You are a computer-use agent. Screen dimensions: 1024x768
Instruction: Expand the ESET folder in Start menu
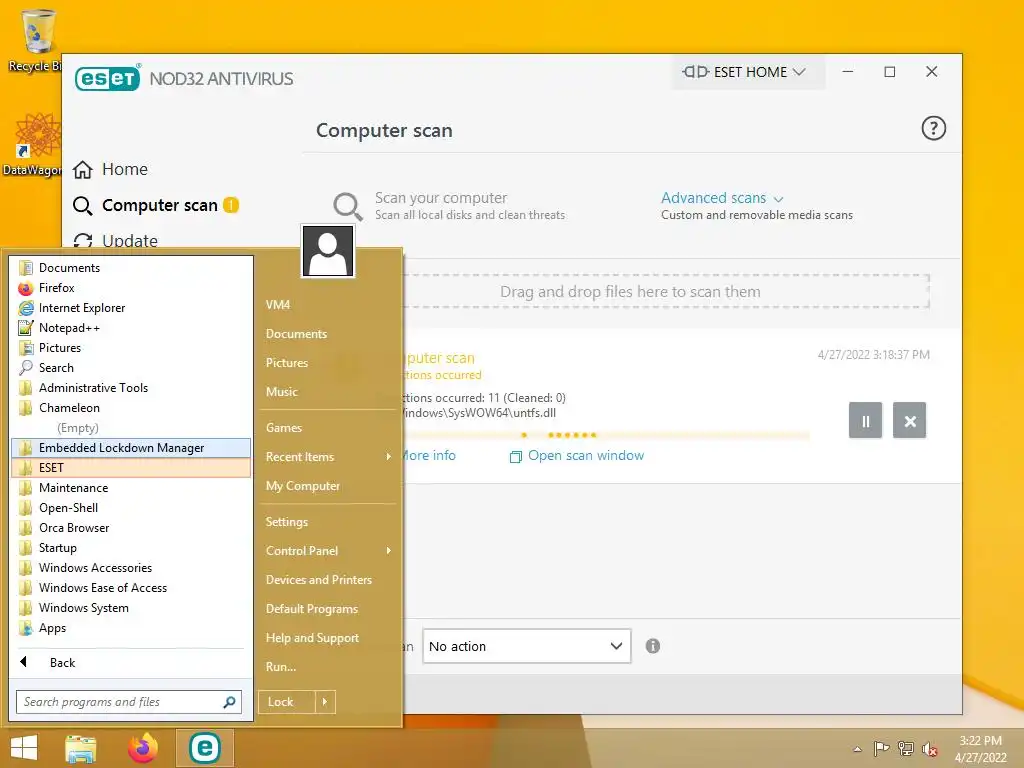(x=131, y=468)
